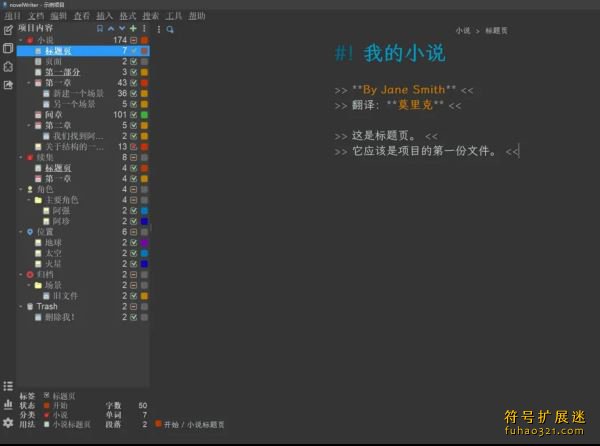600x446 pixels.
Task: Toggle active checkmark on 第一部分 row
Action: coord(134,72)
